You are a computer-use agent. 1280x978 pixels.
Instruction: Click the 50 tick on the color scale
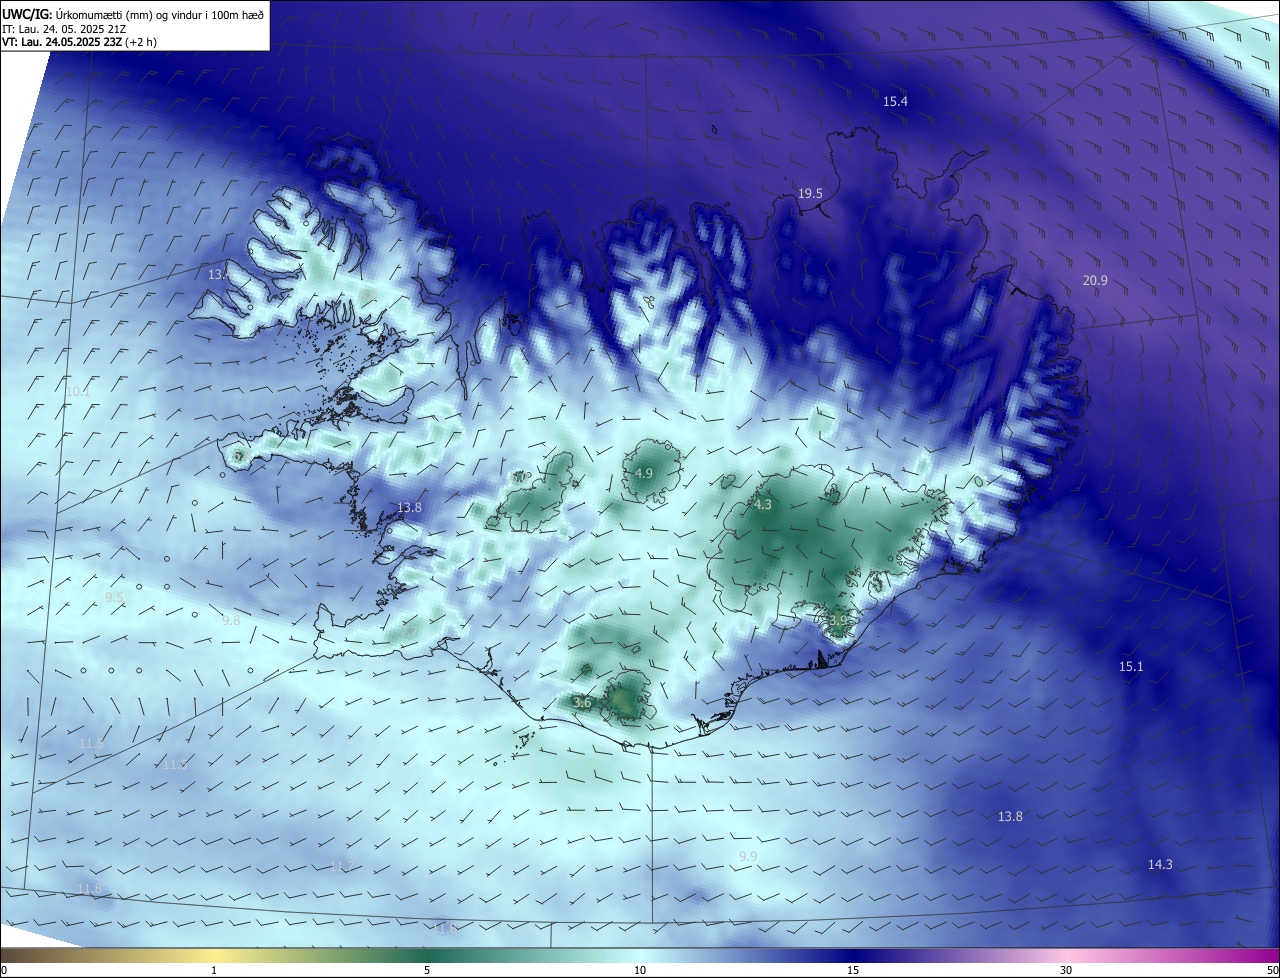[1272, 970]
